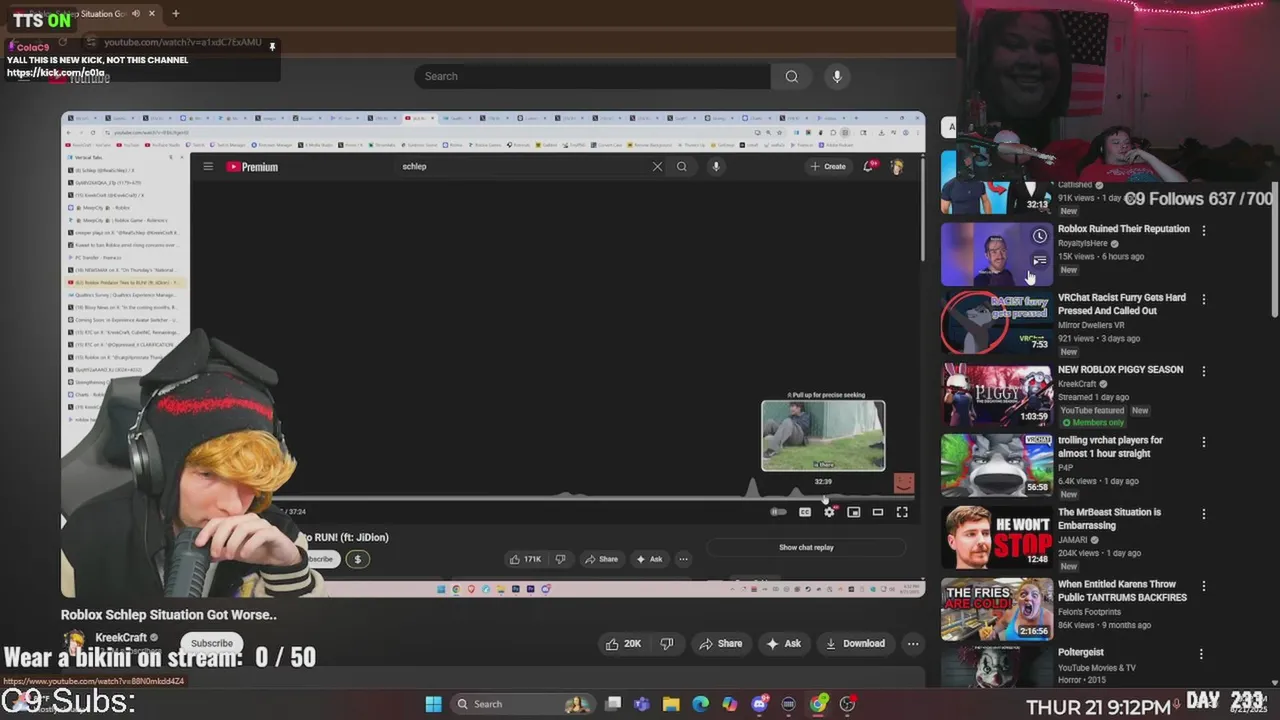The height and width of the screenshot is (720, 1280).
Task: Open Microsoft Teams from the taskbar
Action: (642, 704)
